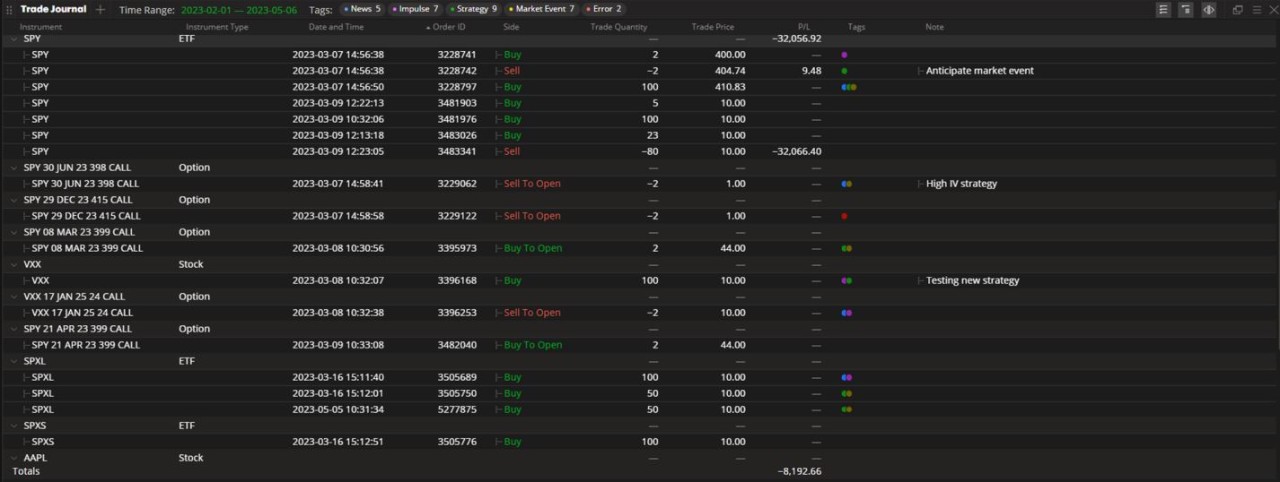Image resolution: width=1280 pixels, height=482 pixels.
Task: Toggle the Market Event 7 tag filter
Action: pos(541,9)
